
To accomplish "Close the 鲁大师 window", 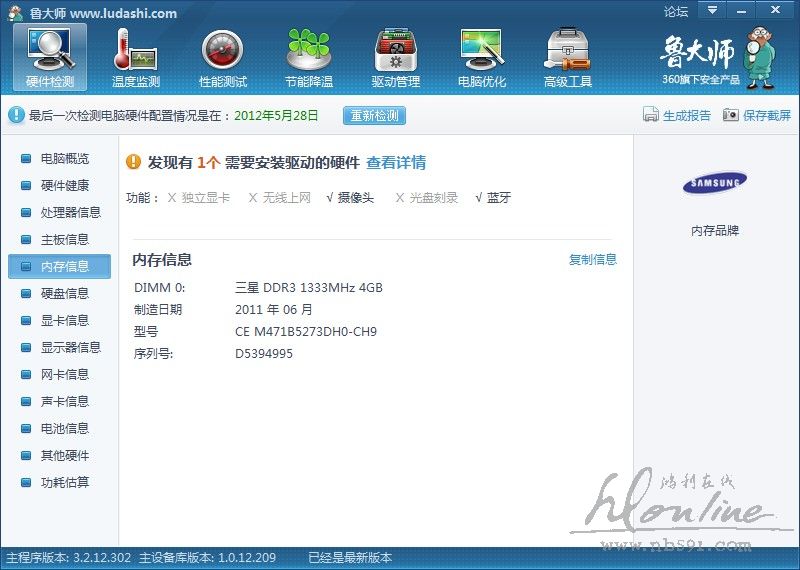I will pyautogui.click(x=776, y=10).
